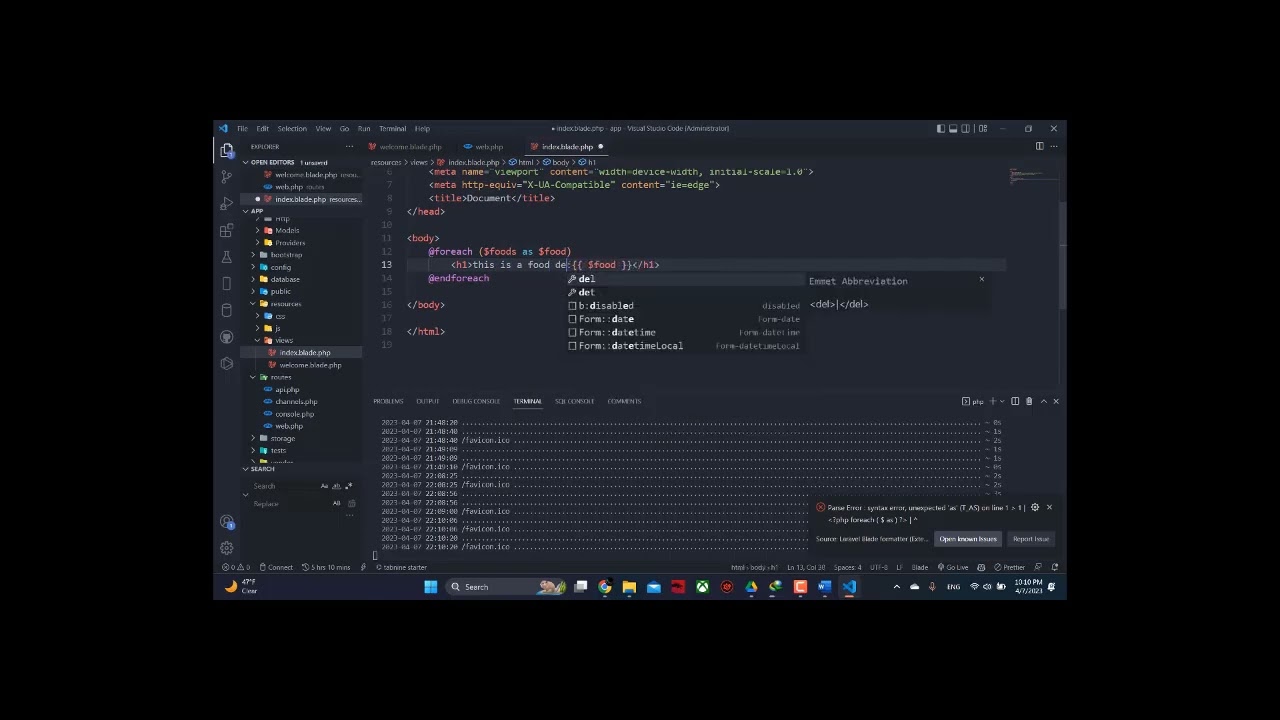Open the Extensions view
Viewport: 1280px width, 720px height.
[x=227, y=230]
